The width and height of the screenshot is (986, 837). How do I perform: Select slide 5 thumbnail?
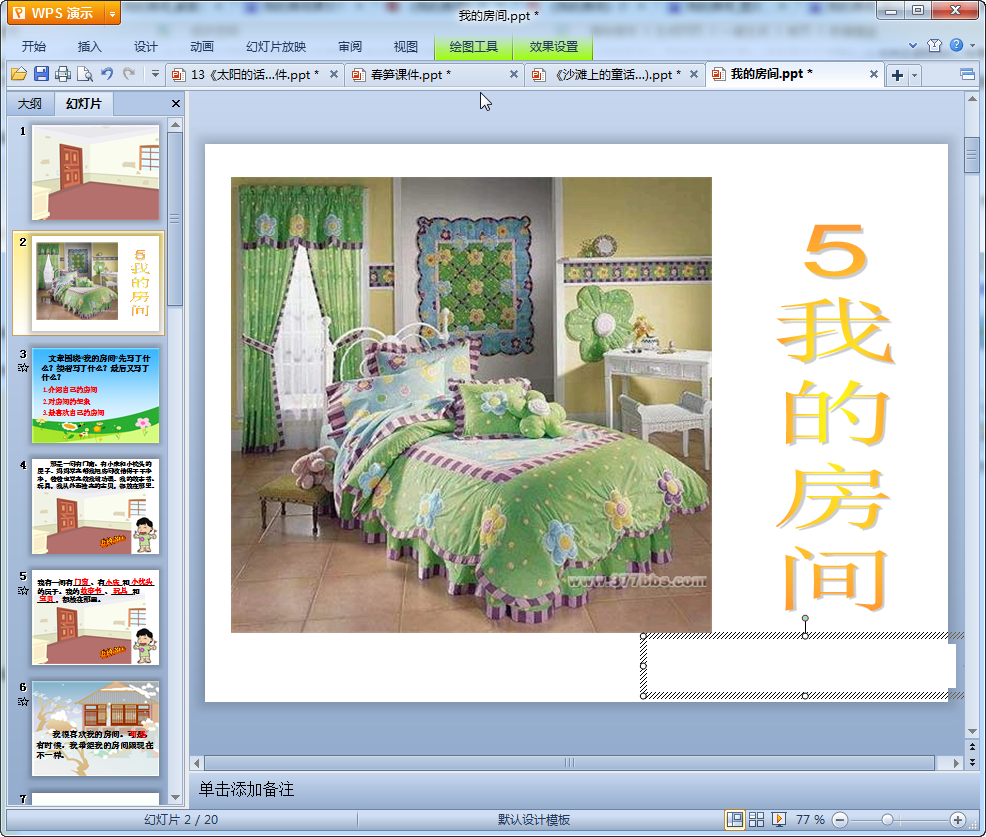pyautogui.click(x=96, y=618)
